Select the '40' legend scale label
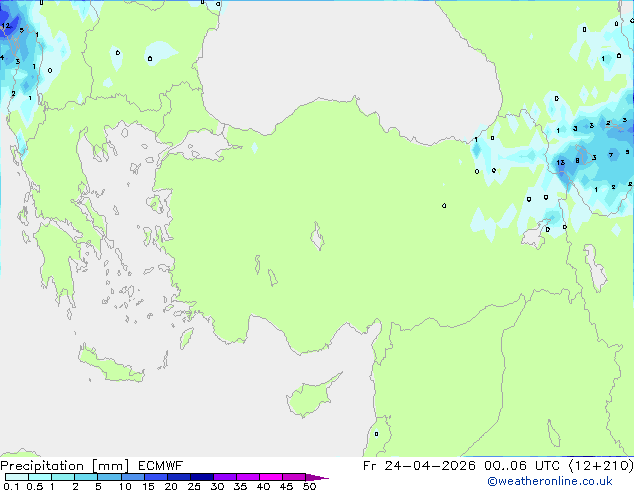This screenshot has width=634, height=490. 263,486
